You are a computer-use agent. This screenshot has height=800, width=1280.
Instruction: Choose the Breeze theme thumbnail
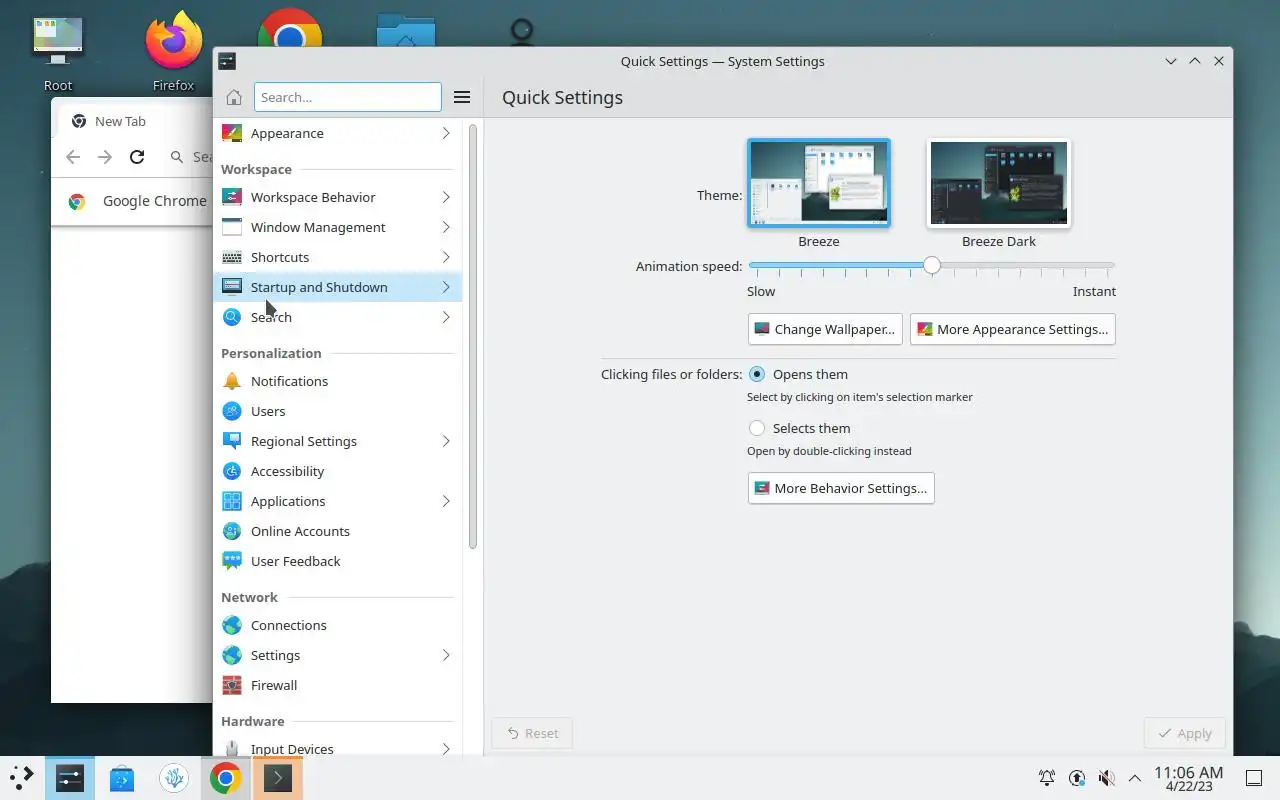click(819, 184)
